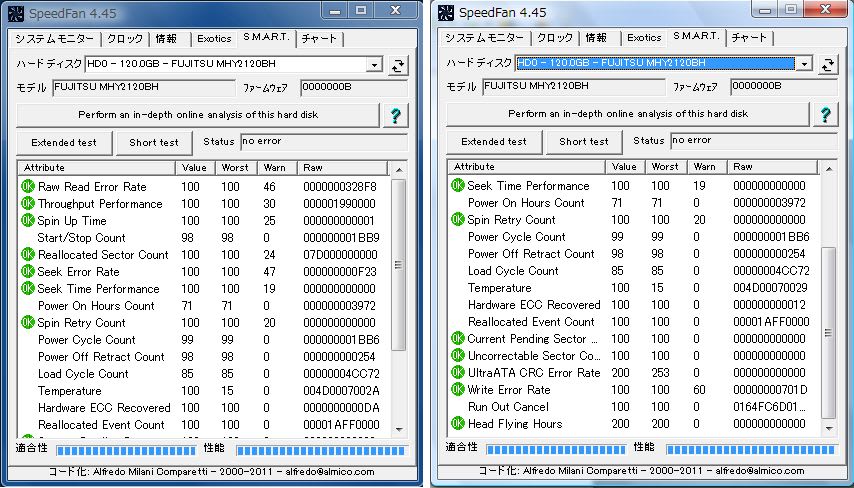Click 適合性 progress bar in right window
The height and width of the screenshot is (488, 854).
pos(556,449)
